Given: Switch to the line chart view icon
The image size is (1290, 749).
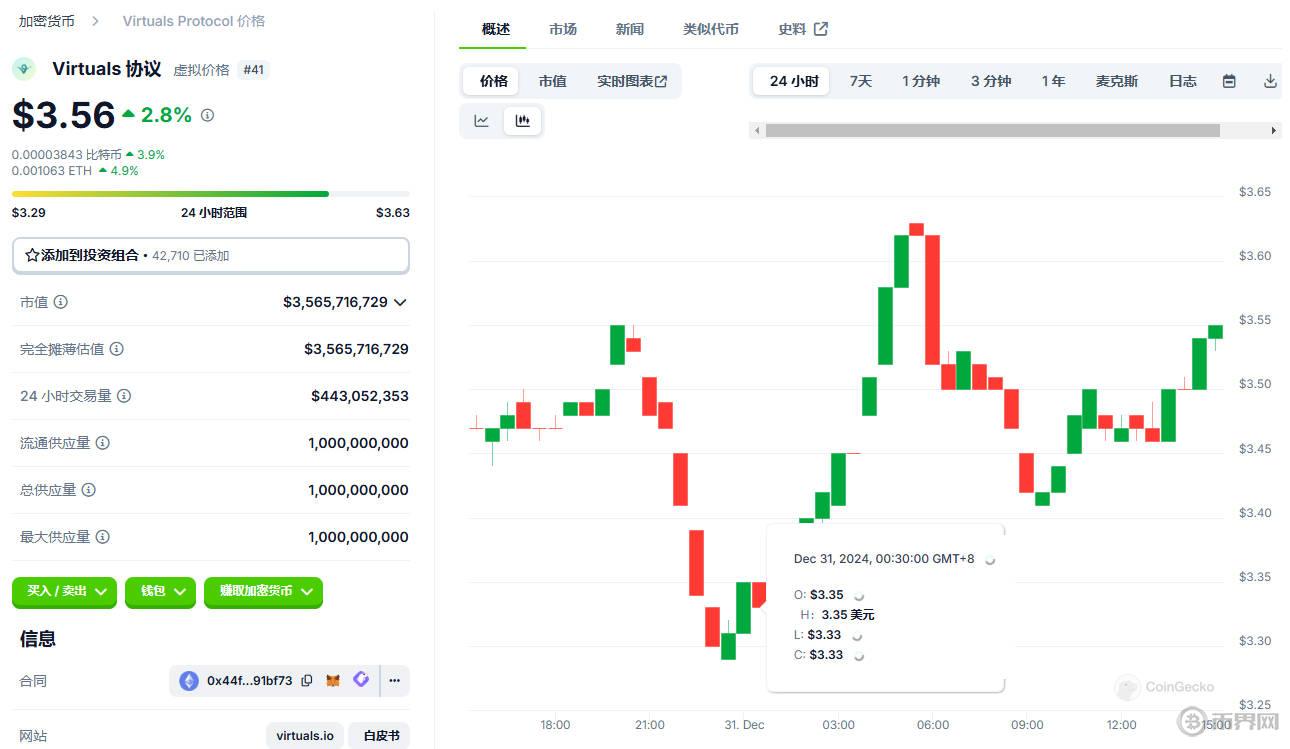Looking at the screenshot, I should tap(482, 121).
